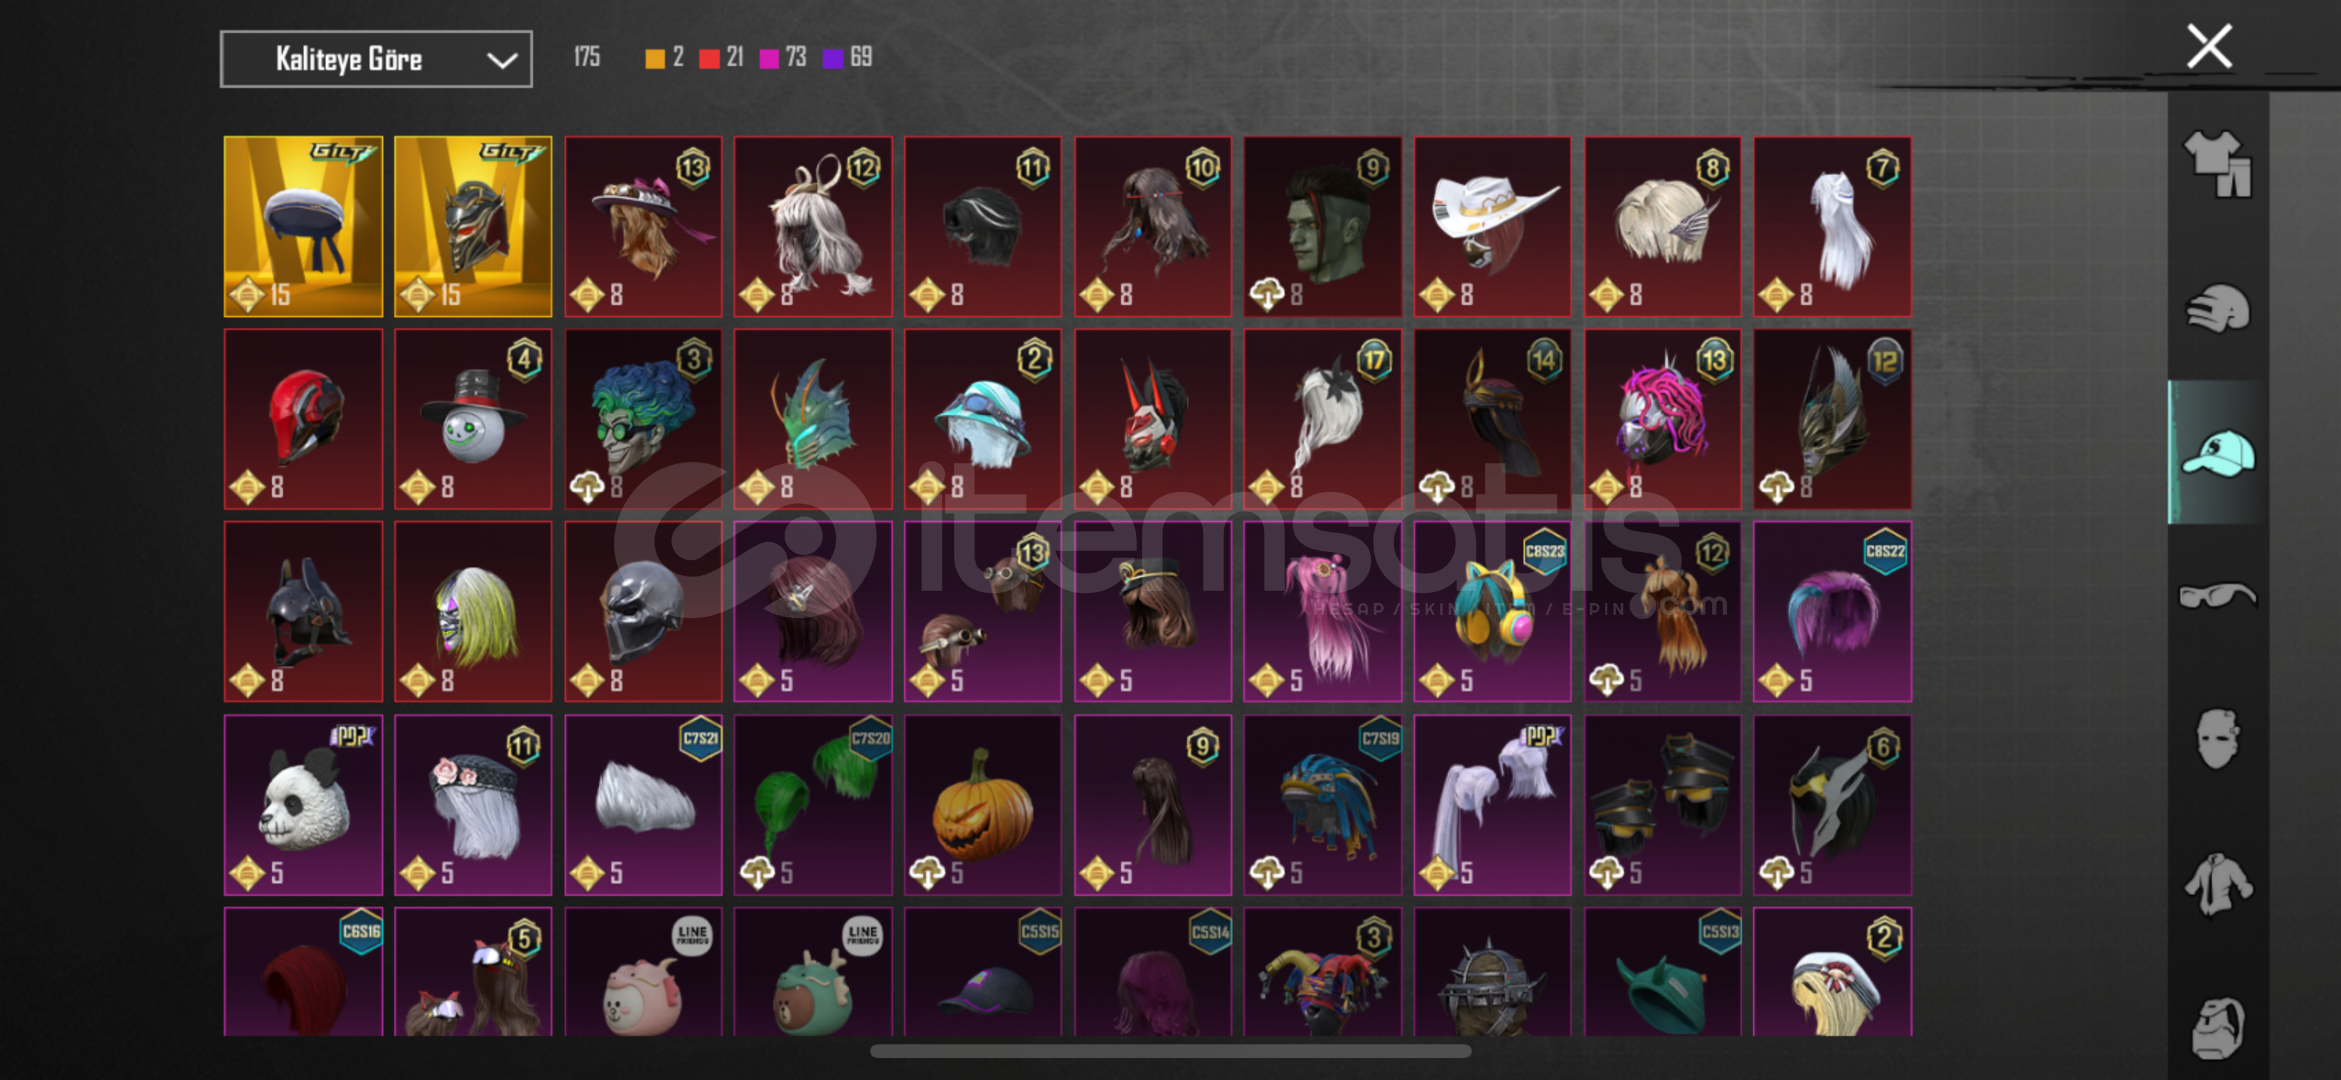Viewport: 2341px width, 1080px height.
Task: Pick the jack-o-lantern pumpkin head item
Action: click(982, 805)
